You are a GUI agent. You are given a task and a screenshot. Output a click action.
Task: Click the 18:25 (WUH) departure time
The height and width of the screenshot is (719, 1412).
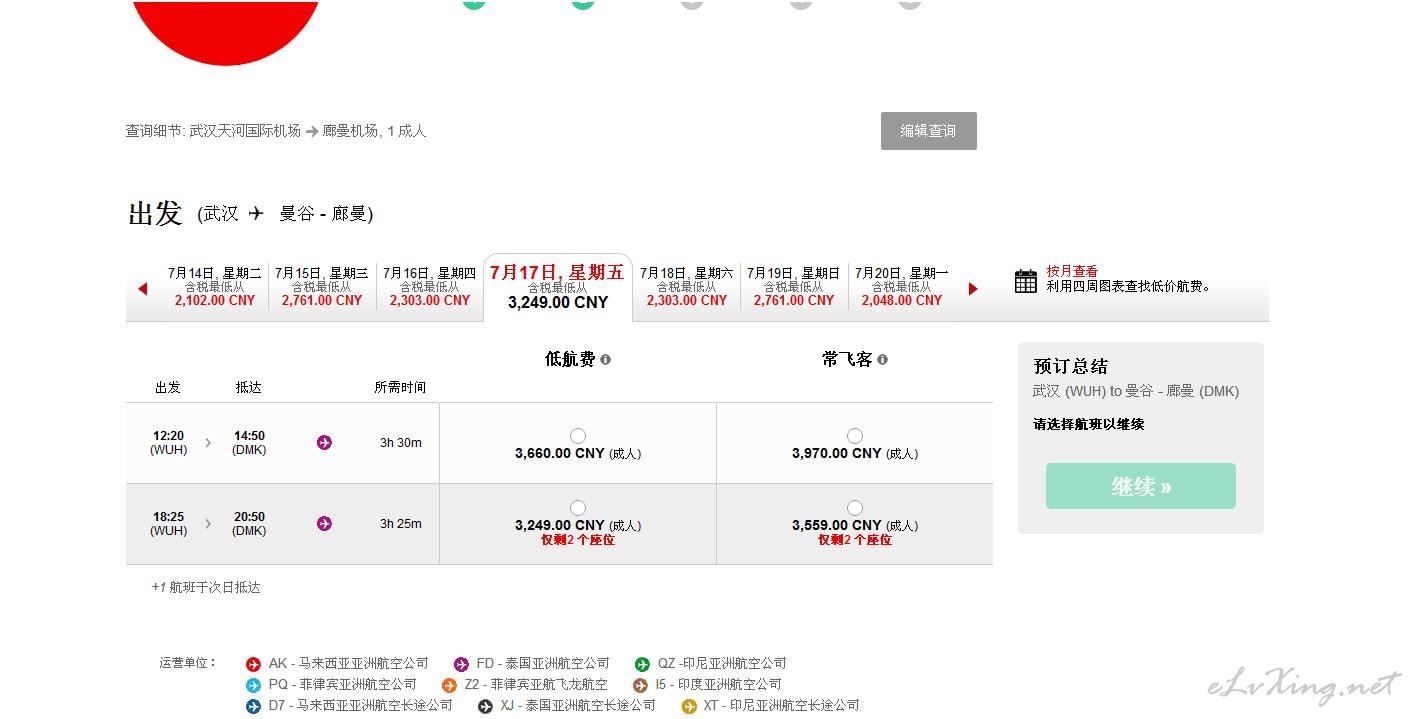point(169,524)
